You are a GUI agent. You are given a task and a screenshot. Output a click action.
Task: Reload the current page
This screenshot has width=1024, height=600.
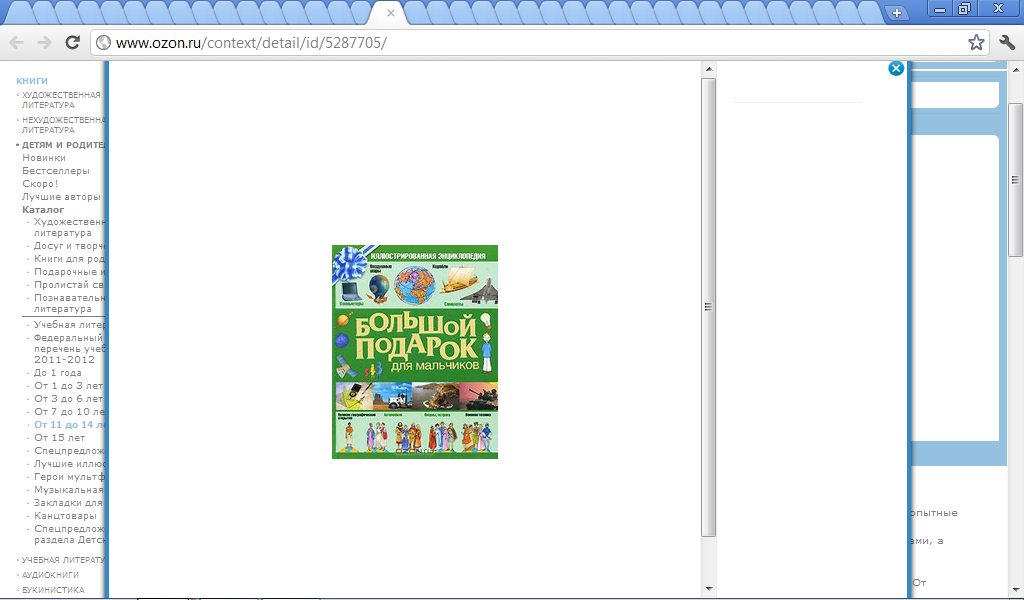[x=72, y=42]
